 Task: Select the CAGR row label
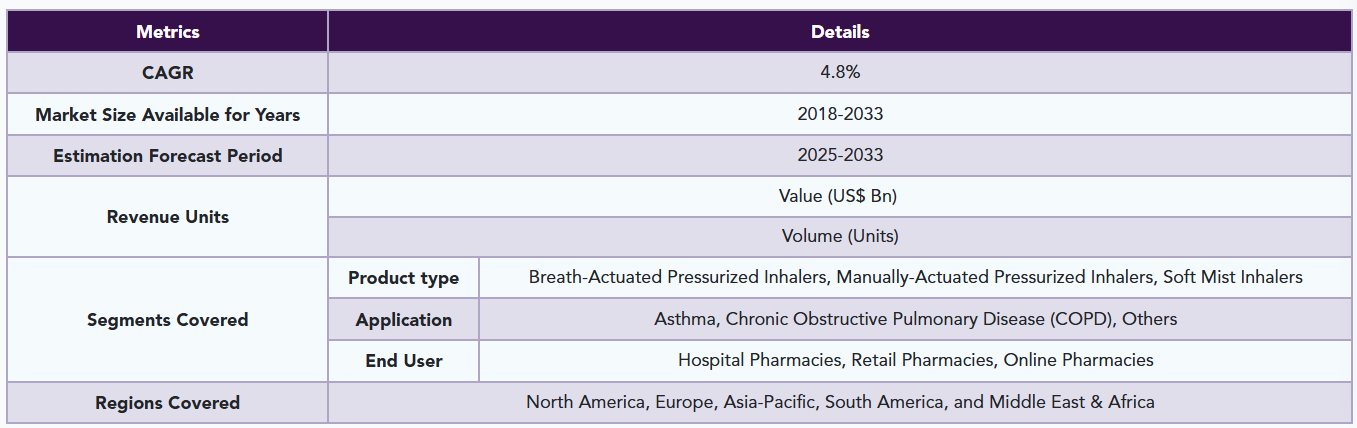click(x=168, y=72)
